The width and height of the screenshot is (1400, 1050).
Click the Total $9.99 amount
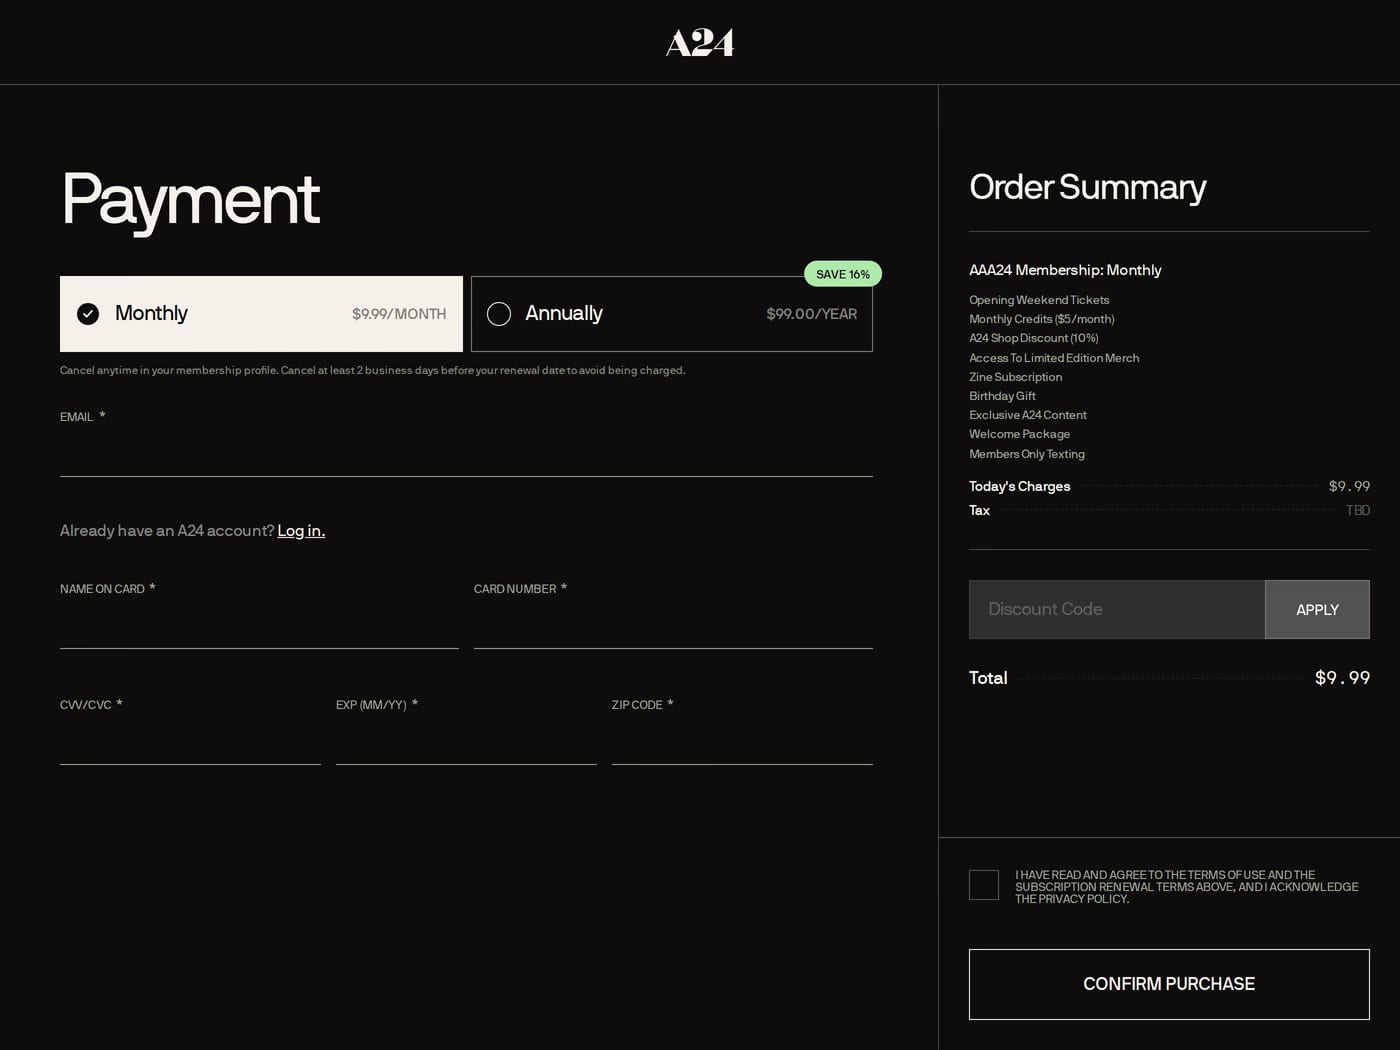[1342, 678]
